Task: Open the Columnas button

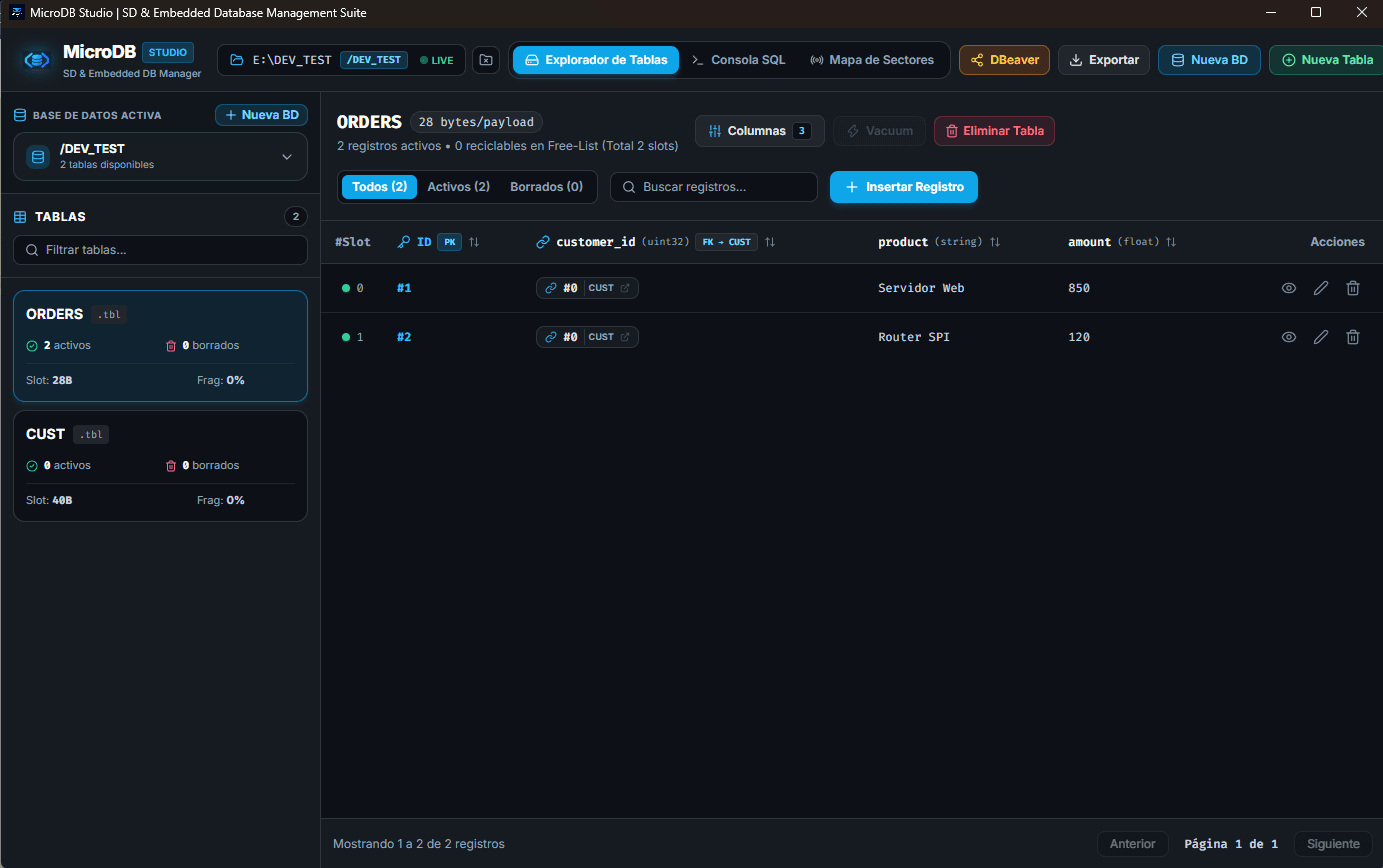Action: pos(760,131)
